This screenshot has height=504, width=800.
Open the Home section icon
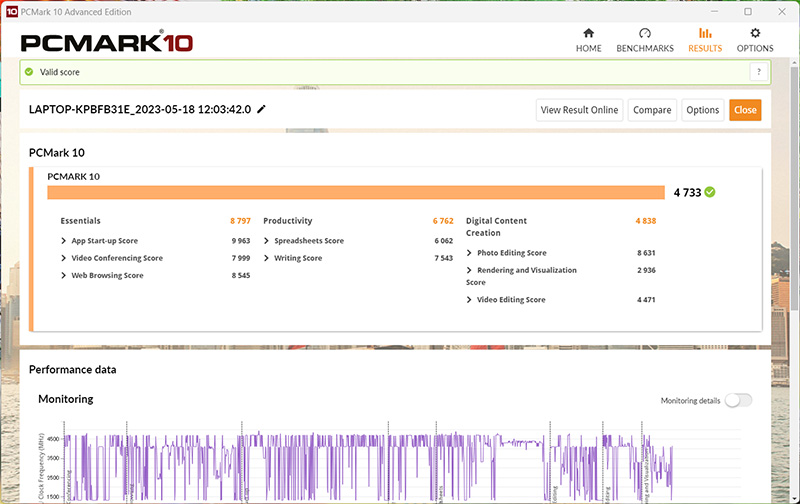pos(588,33)
